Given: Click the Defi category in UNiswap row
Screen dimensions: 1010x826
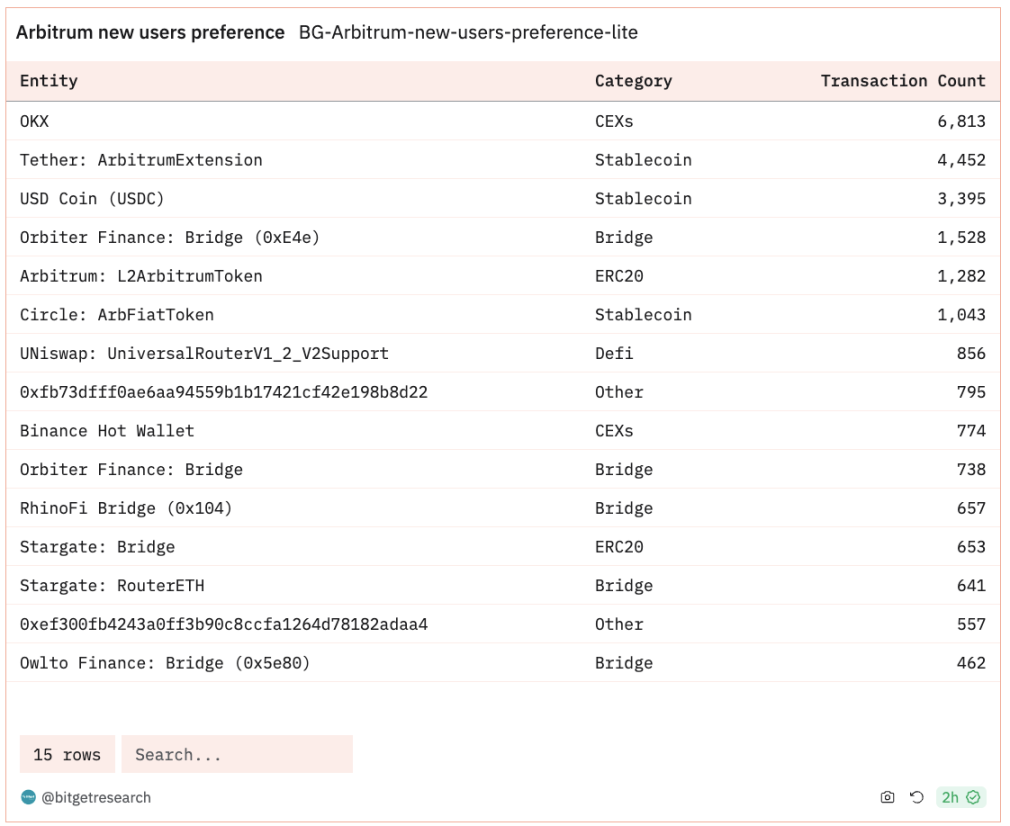Looking at the screenshot, I should pos(614,353).
